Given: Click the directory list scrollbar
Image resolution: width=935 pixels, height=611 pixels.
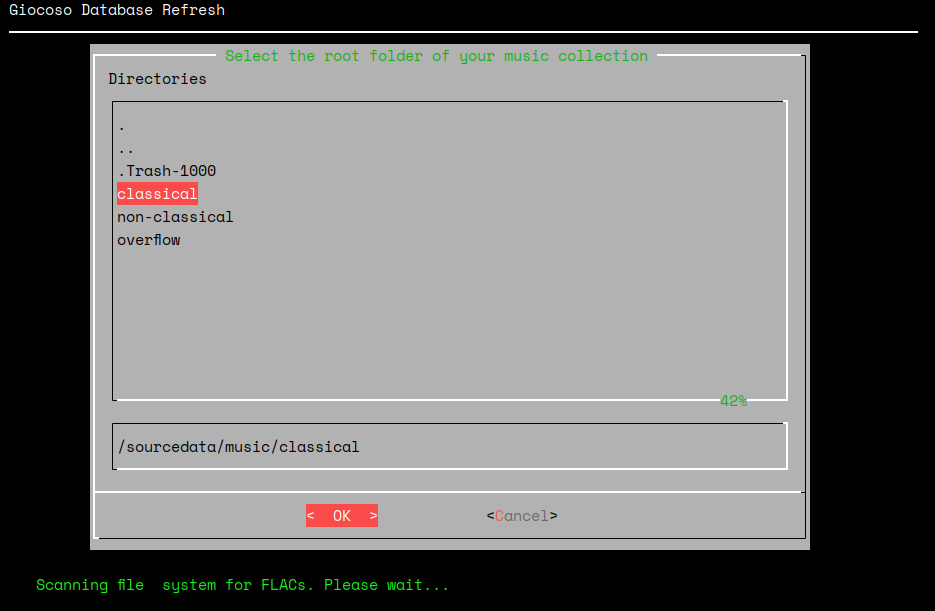Looking at the screenshot, I should click(787, 250).
